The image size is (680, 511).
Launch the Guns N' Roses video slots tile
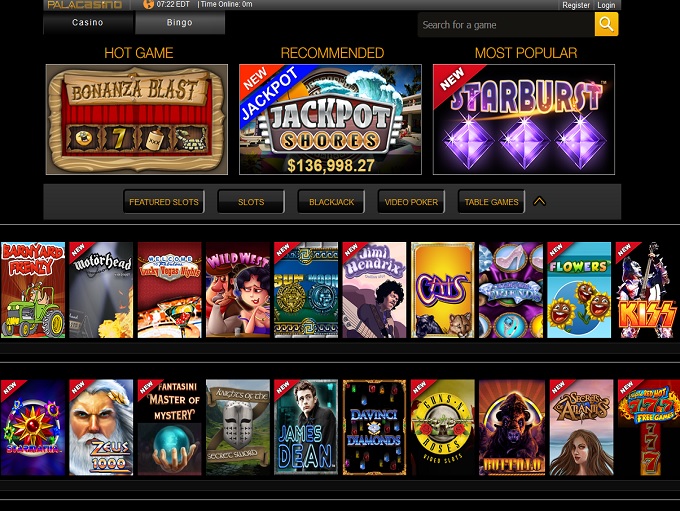click(x=443, y=427)
